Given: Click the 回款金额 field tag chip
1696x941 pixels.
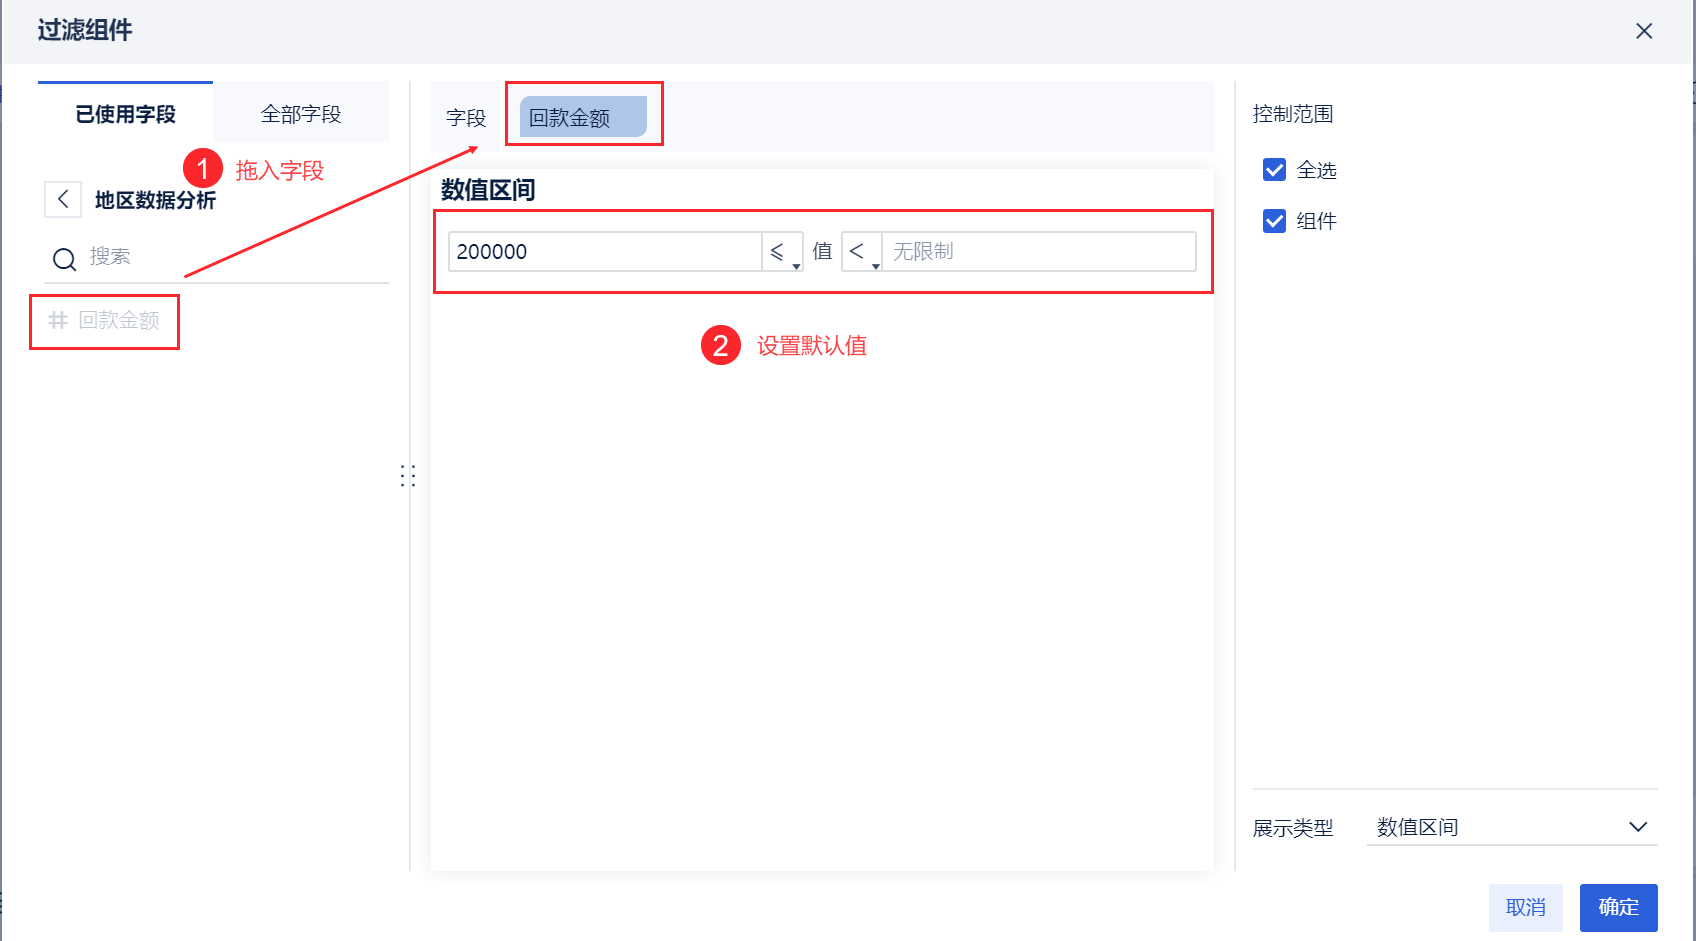Looking at the screenshot, I should 582,118.
